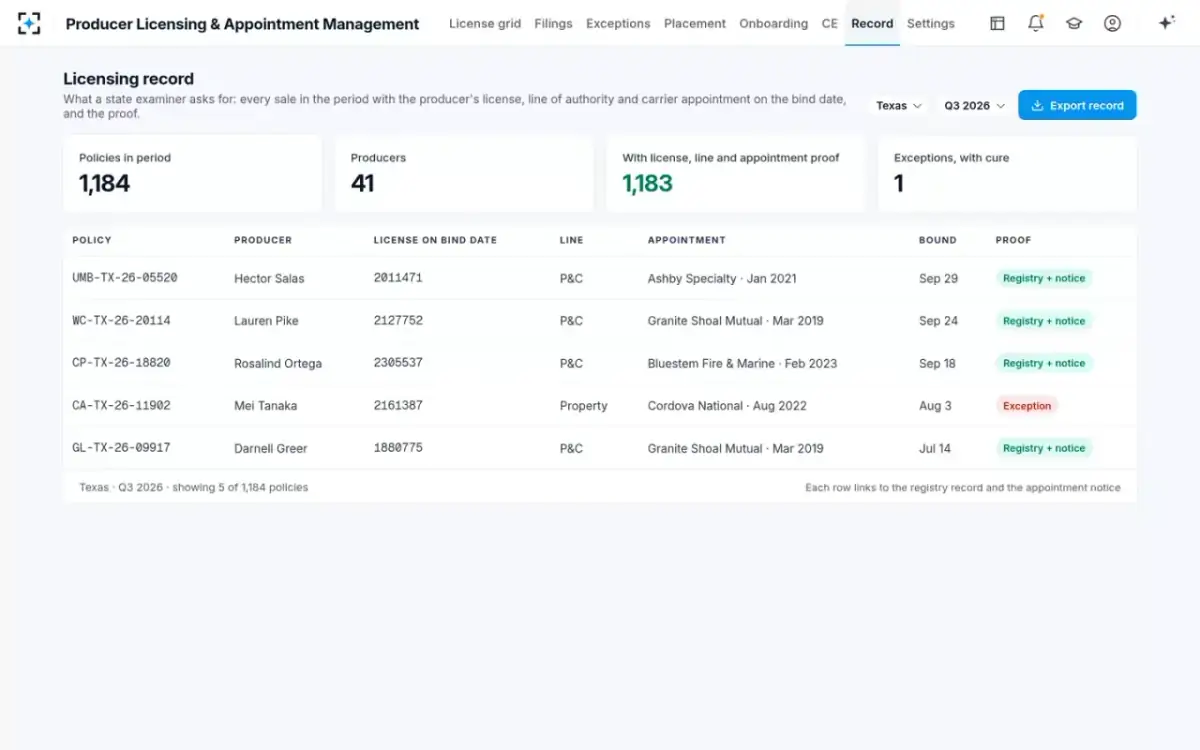Select policy UMB-TX-26-05520
Screen dimensions: 1200x750
click(x=125, y=278)
